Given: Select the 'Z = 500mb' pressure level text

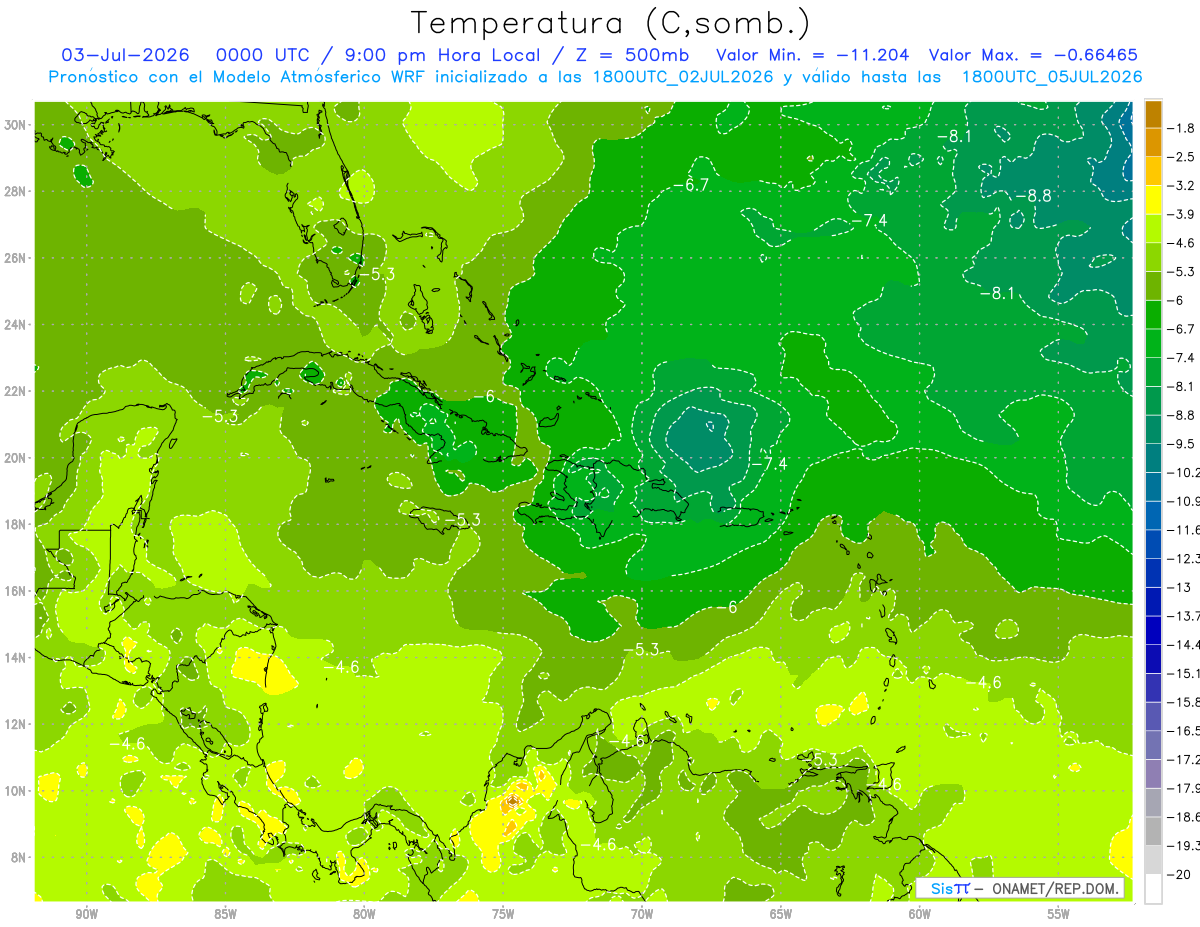Looking at the screenshot, I should 632,55.
